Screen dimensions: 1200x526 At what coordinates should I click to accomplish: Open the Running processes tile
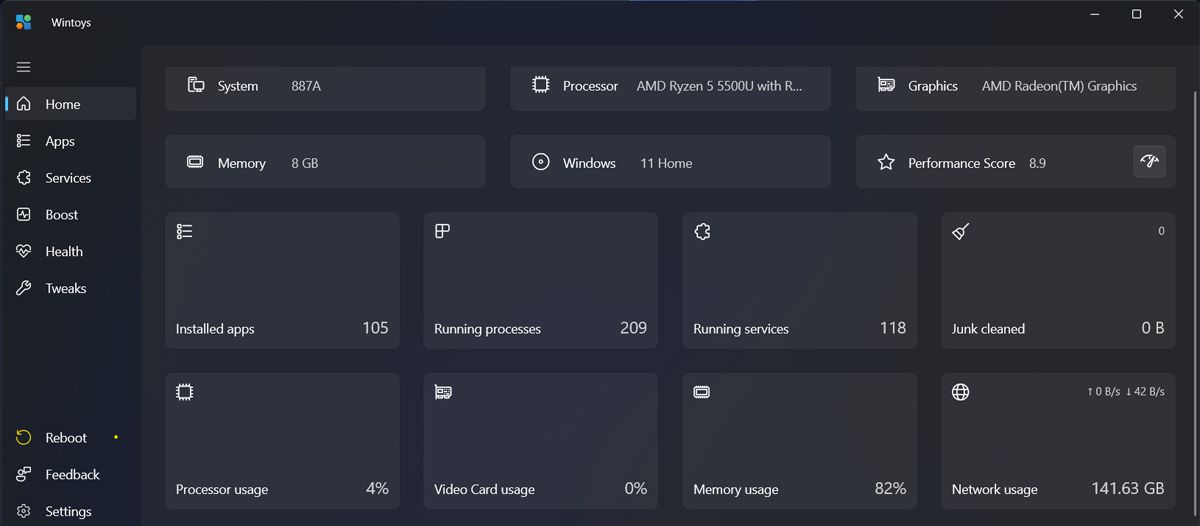point(540,280)
